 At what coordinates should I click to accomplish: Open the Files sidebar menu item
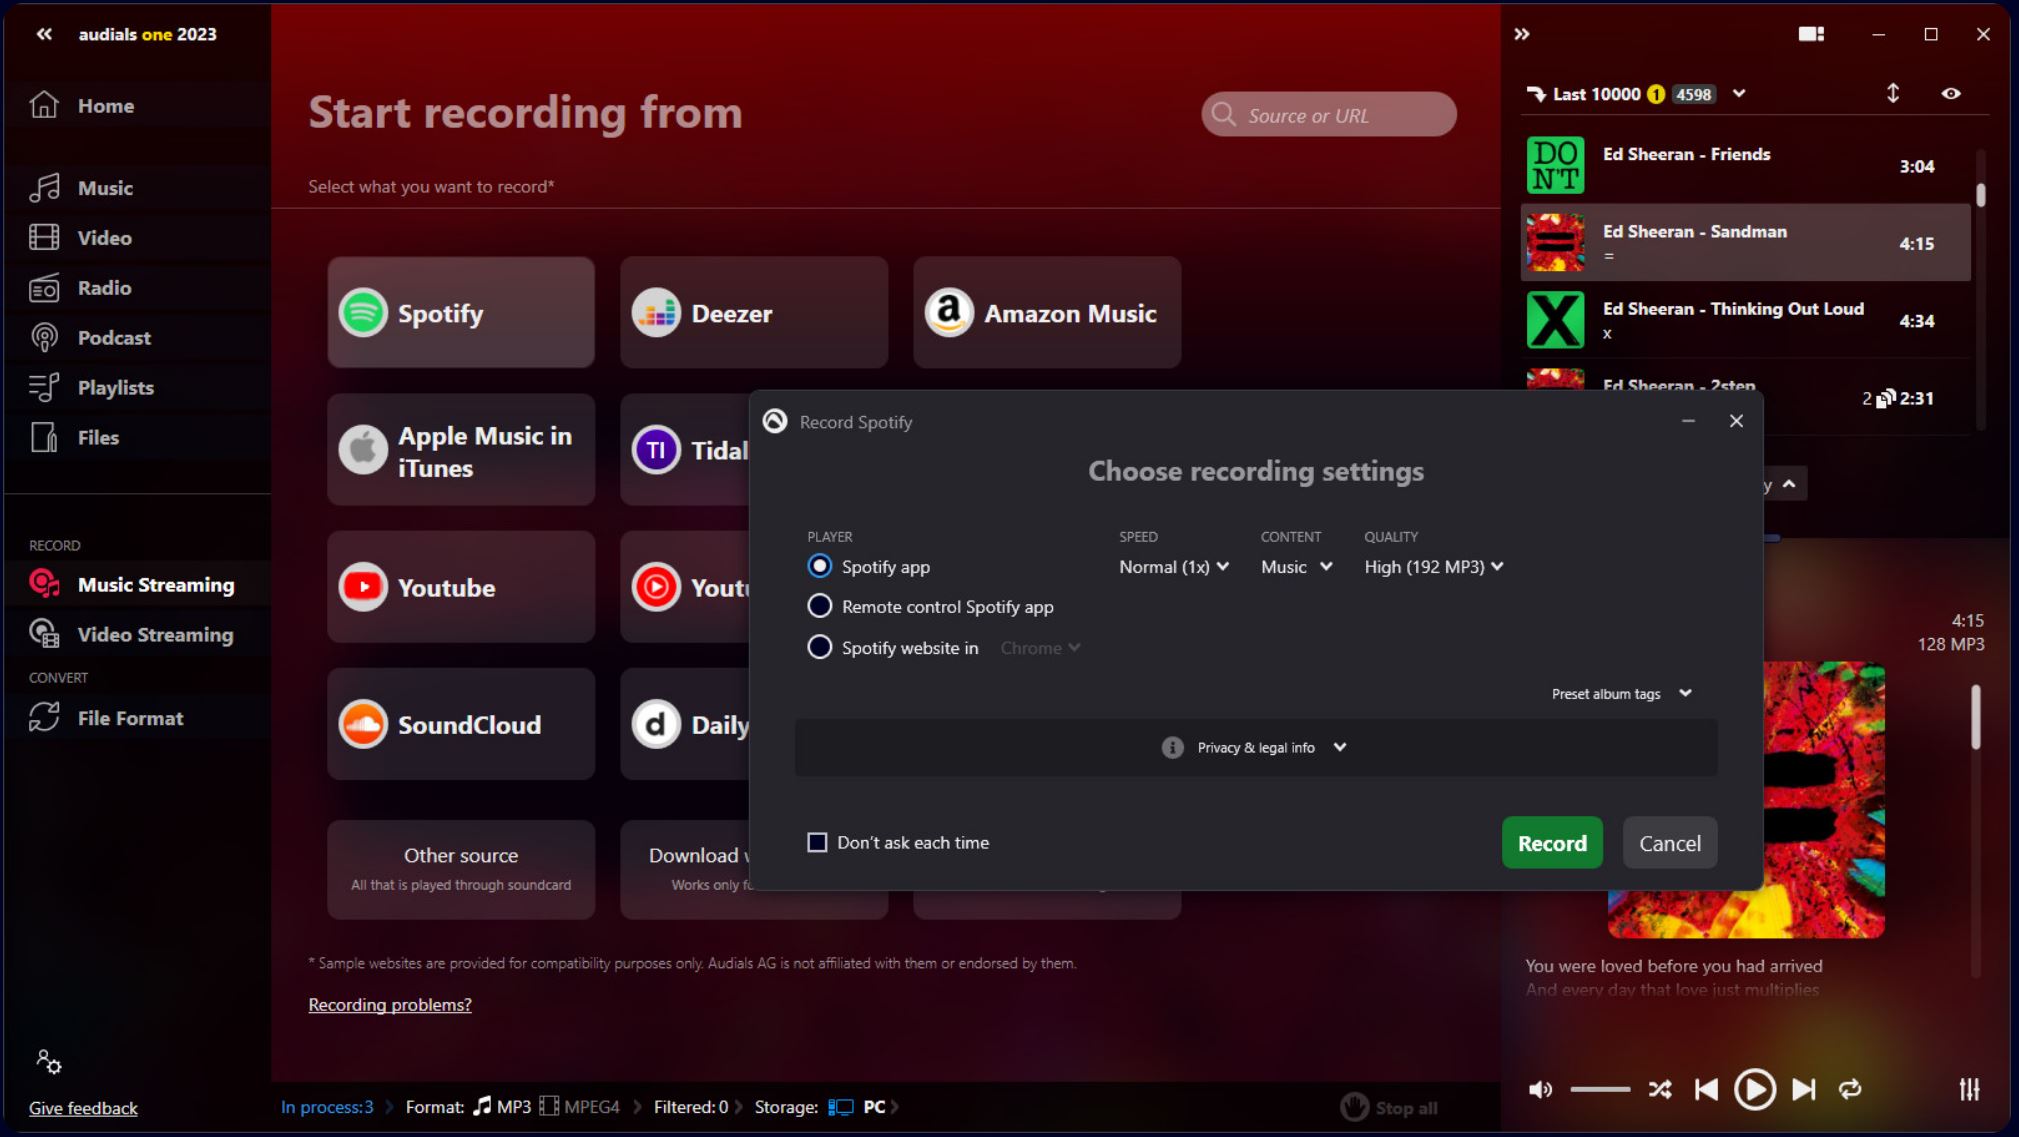click(97, 435)
